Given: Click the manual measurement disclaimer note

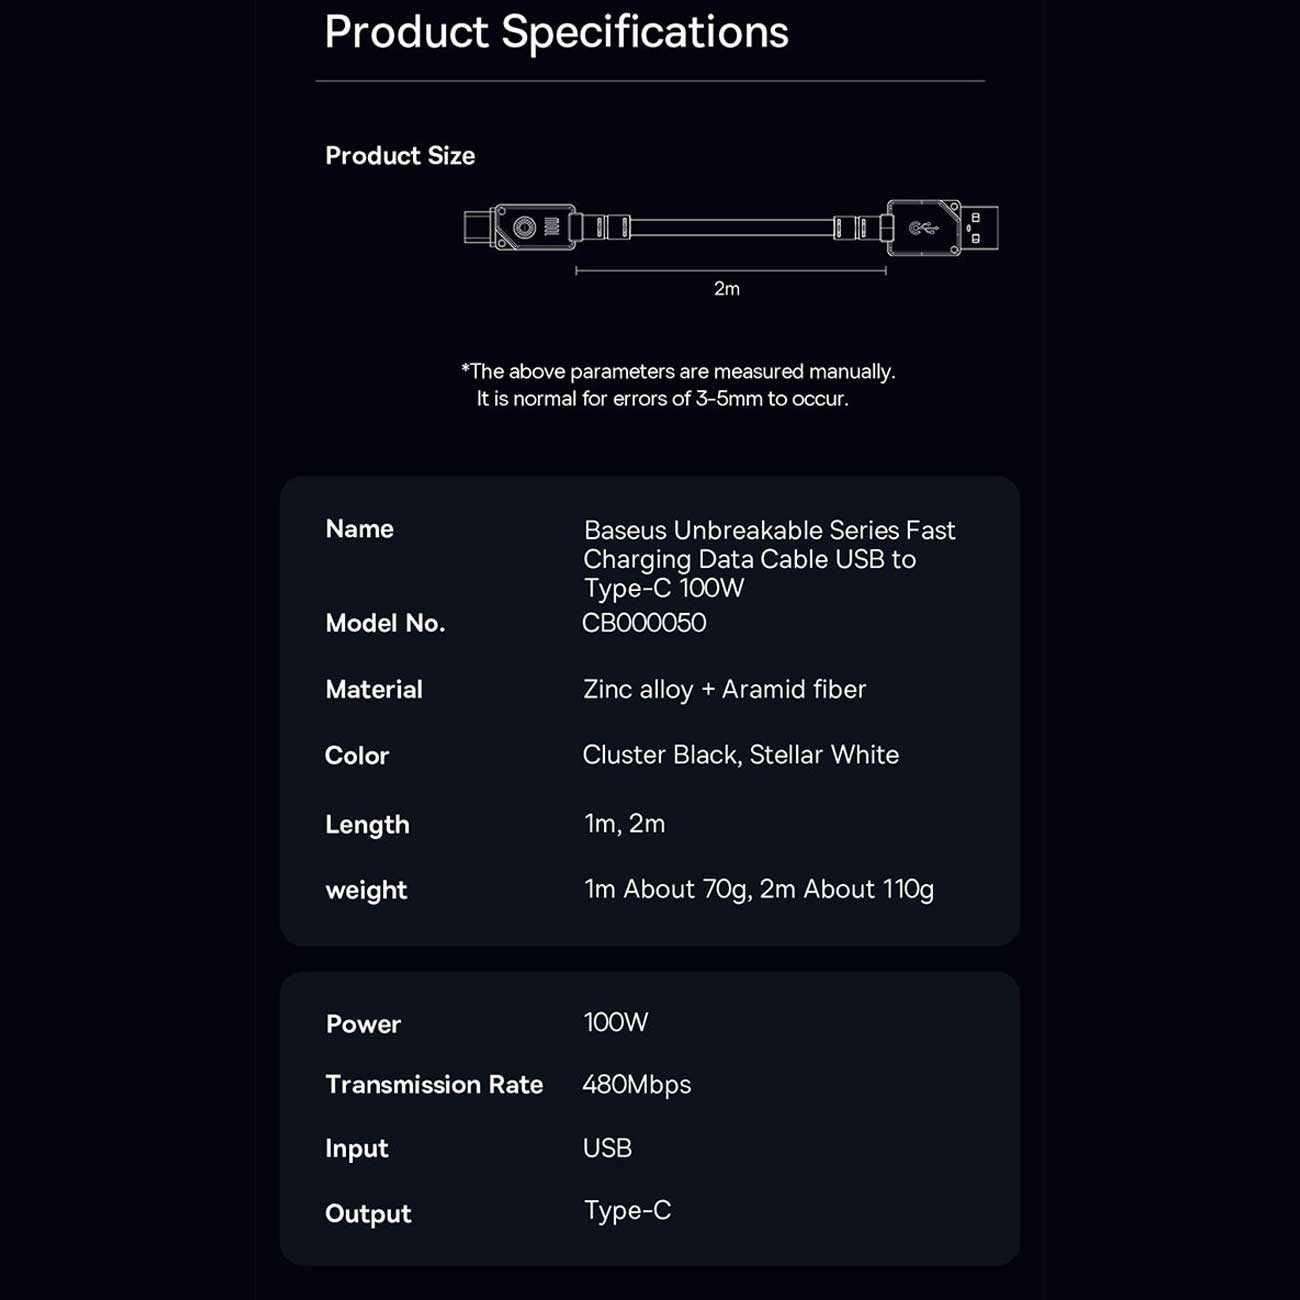Looking at the screenshot, I should (678, 385).
